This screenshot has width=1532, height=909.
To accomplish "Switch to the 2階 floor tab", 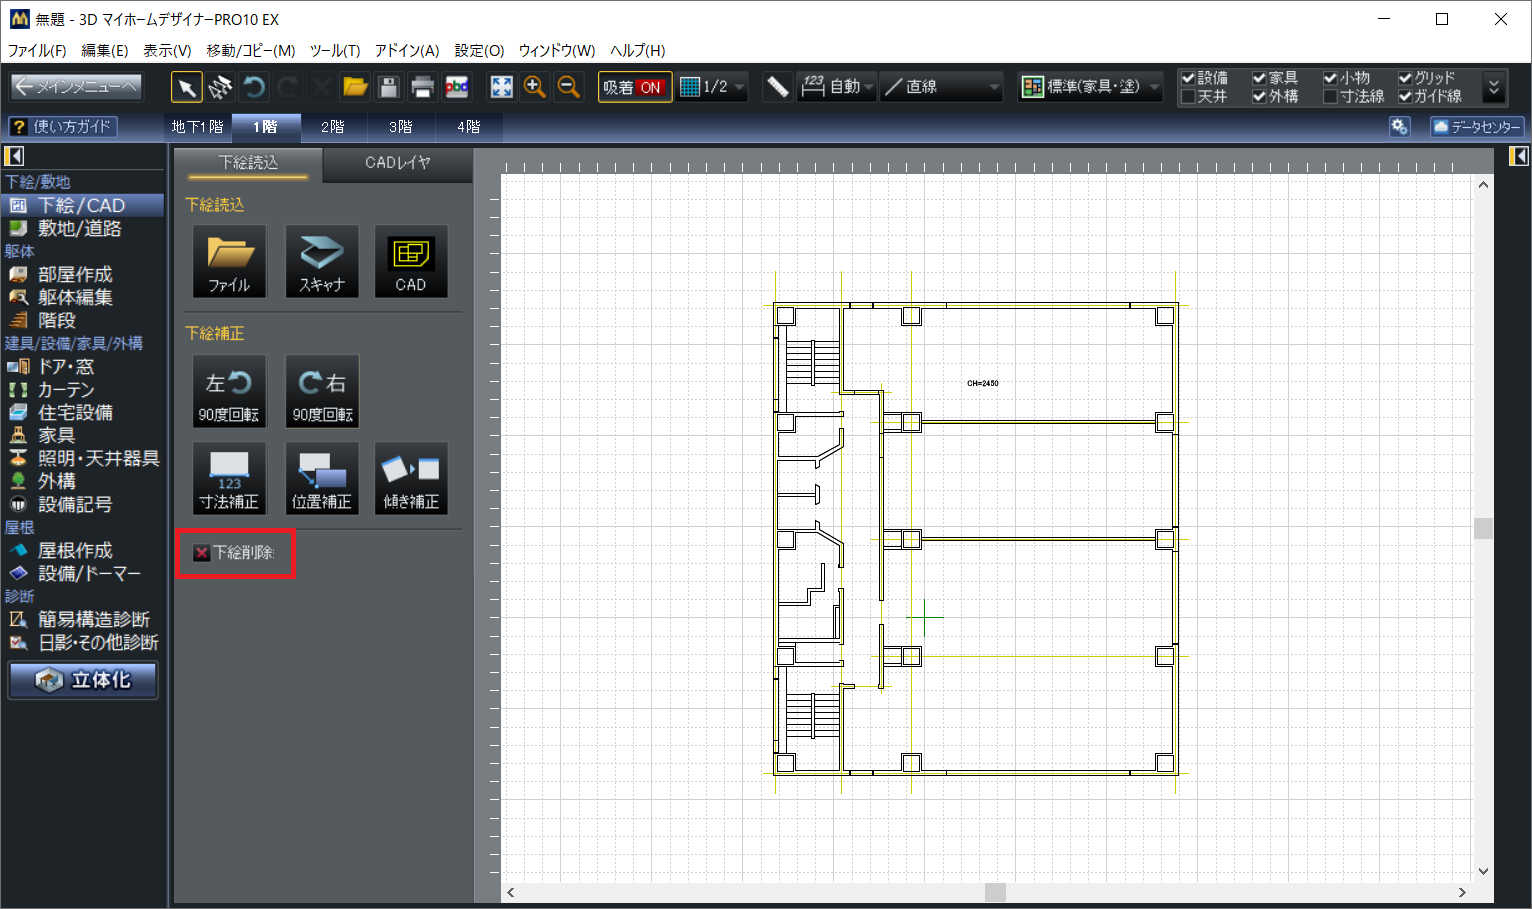I will pos(333,127).
